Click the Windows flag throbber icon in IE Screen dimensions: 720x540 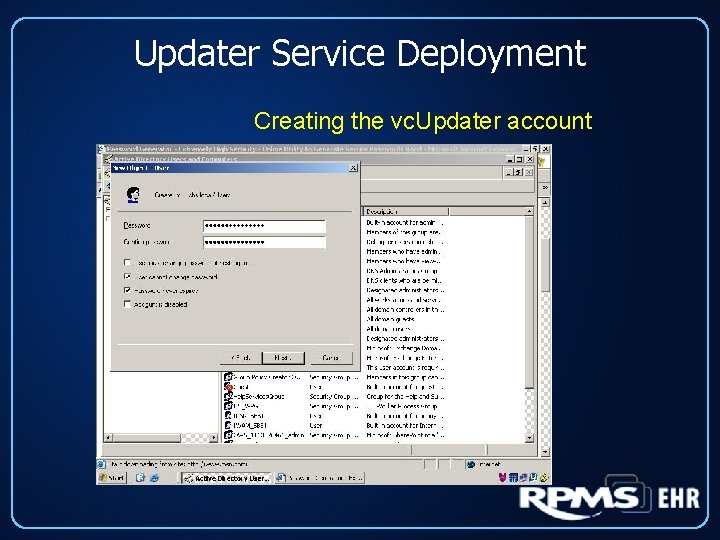(542, 162)
